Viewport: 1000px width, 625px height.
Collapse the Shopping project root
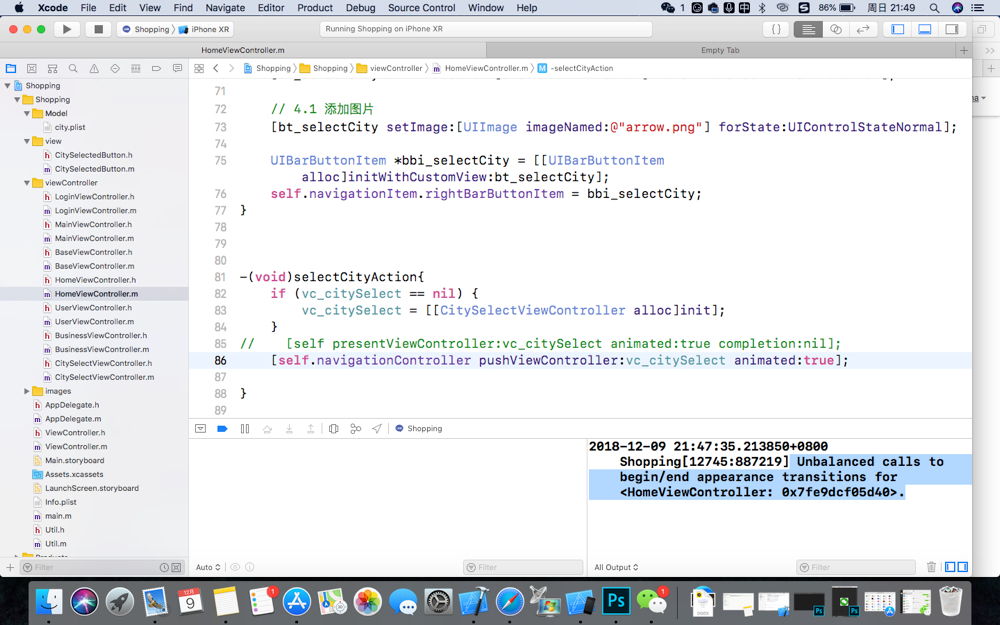click(8, 85)
